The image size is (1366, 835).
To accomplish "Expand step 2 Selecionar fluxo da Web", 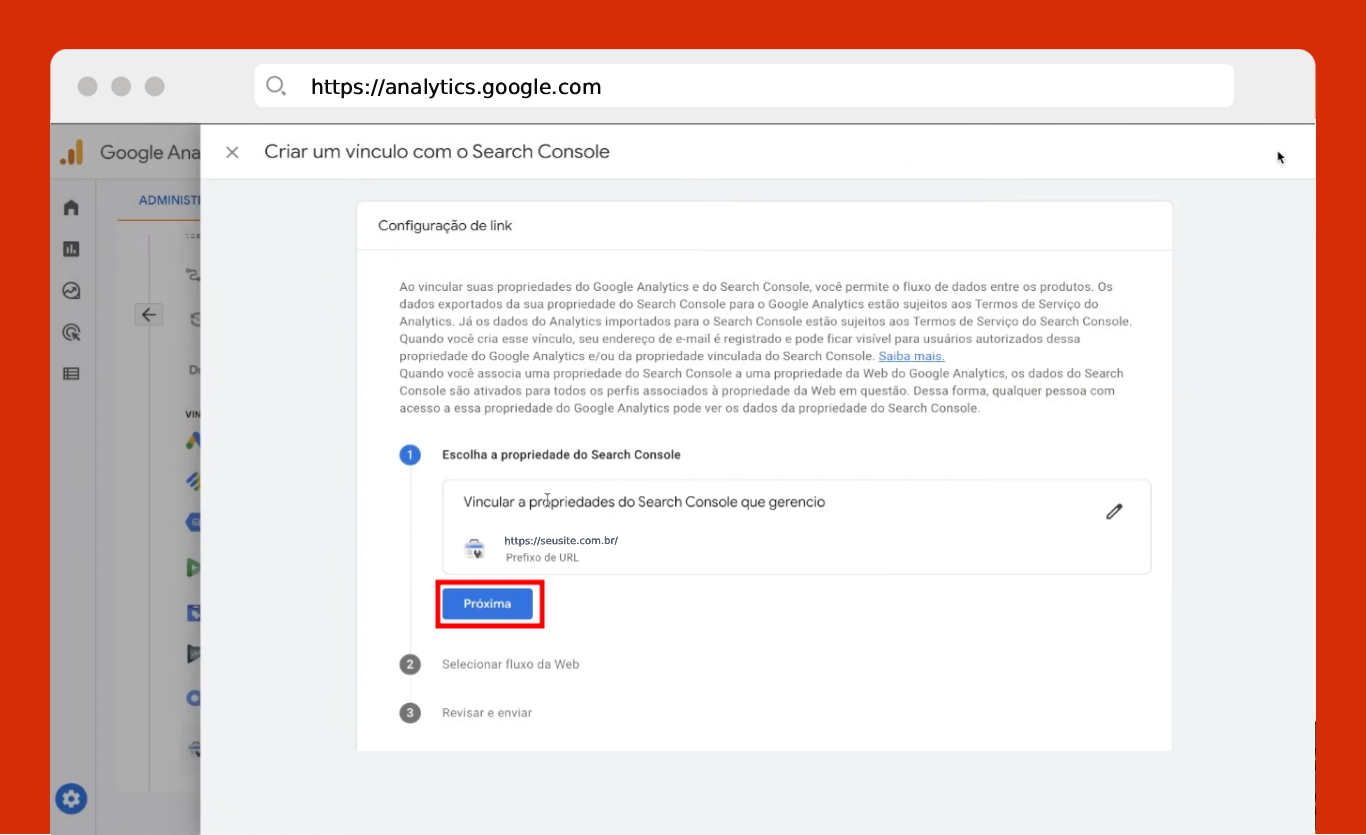I will (510, 664).
